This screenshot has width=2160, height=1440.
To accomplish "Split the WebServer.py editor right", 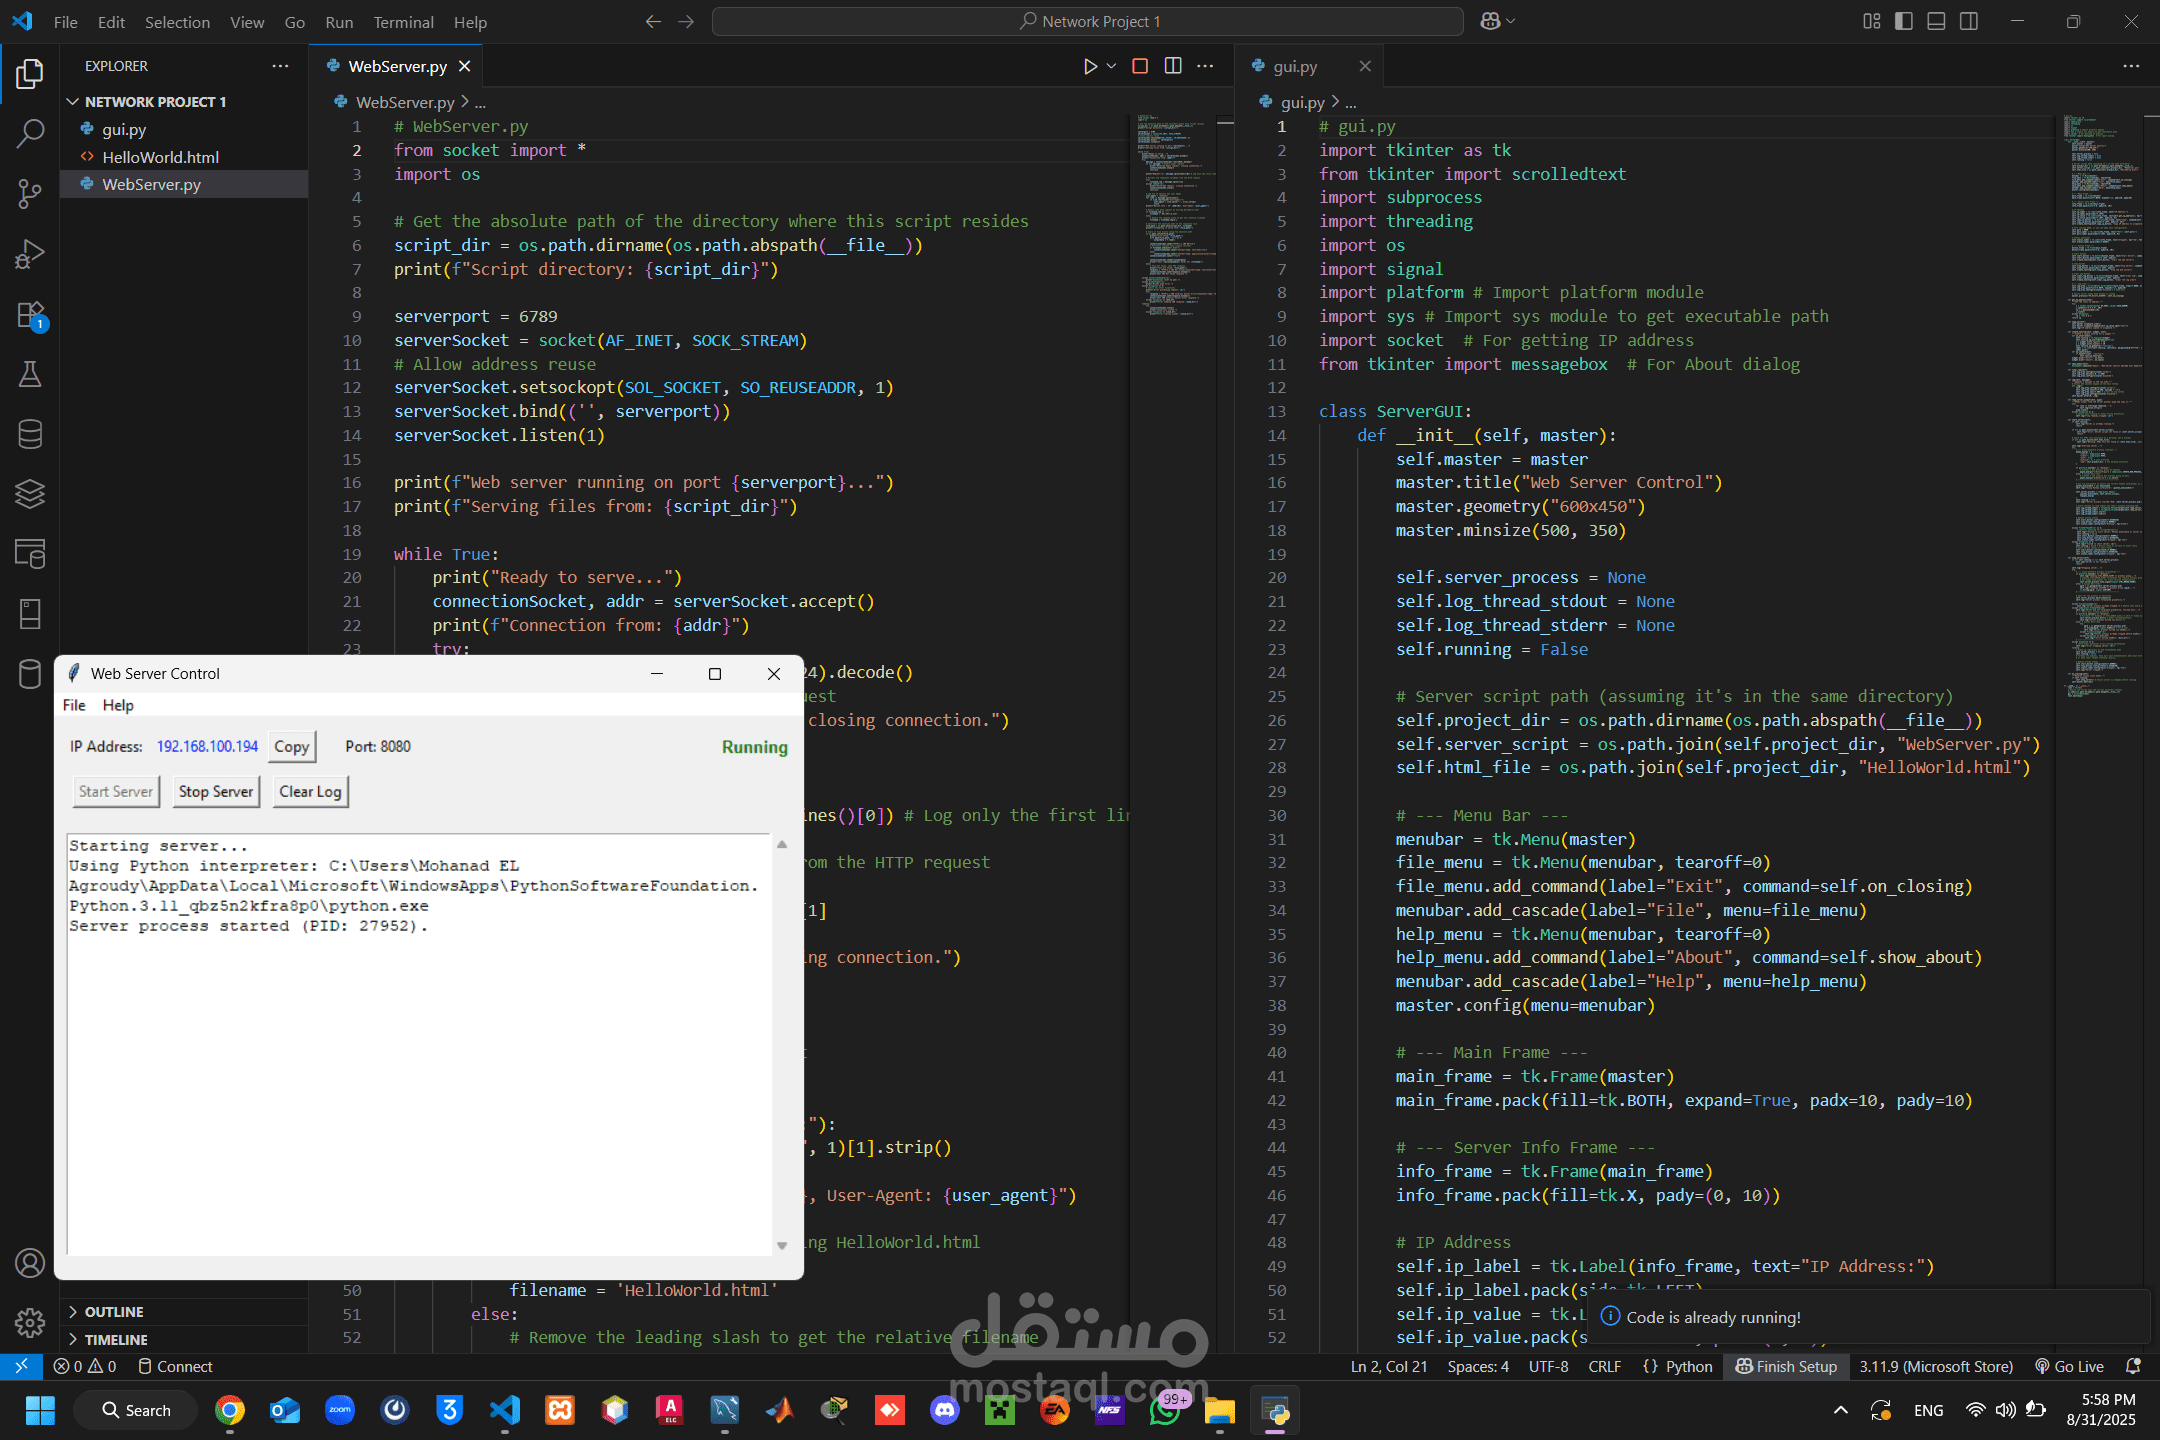I will click(x=1173, y=66).
